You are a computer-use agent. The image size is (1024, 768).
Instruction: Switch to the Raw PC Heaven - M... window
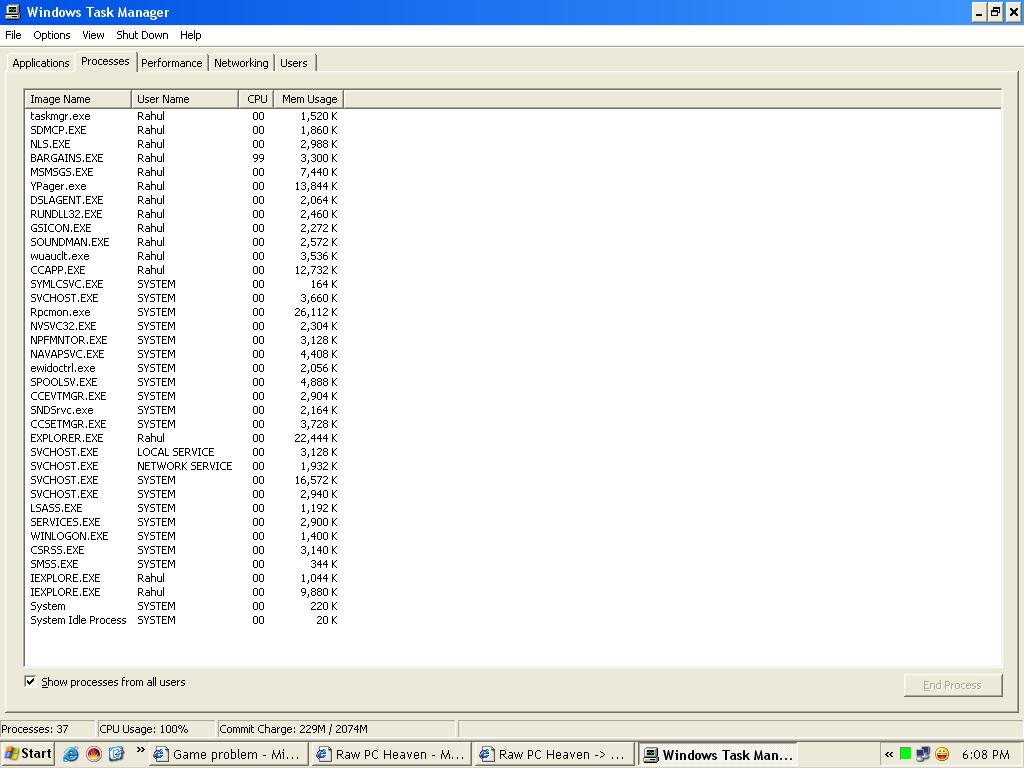(391, 754)
